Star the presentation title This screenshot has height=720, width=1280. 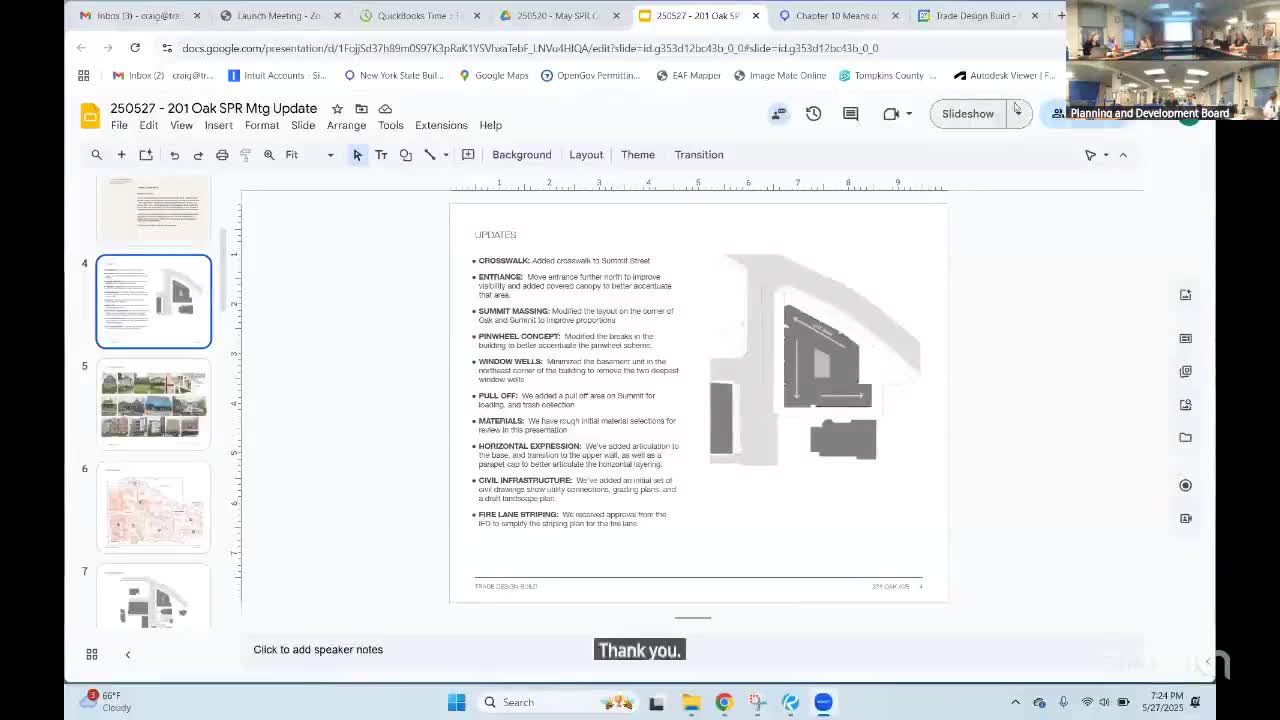(x=337, y=108)
